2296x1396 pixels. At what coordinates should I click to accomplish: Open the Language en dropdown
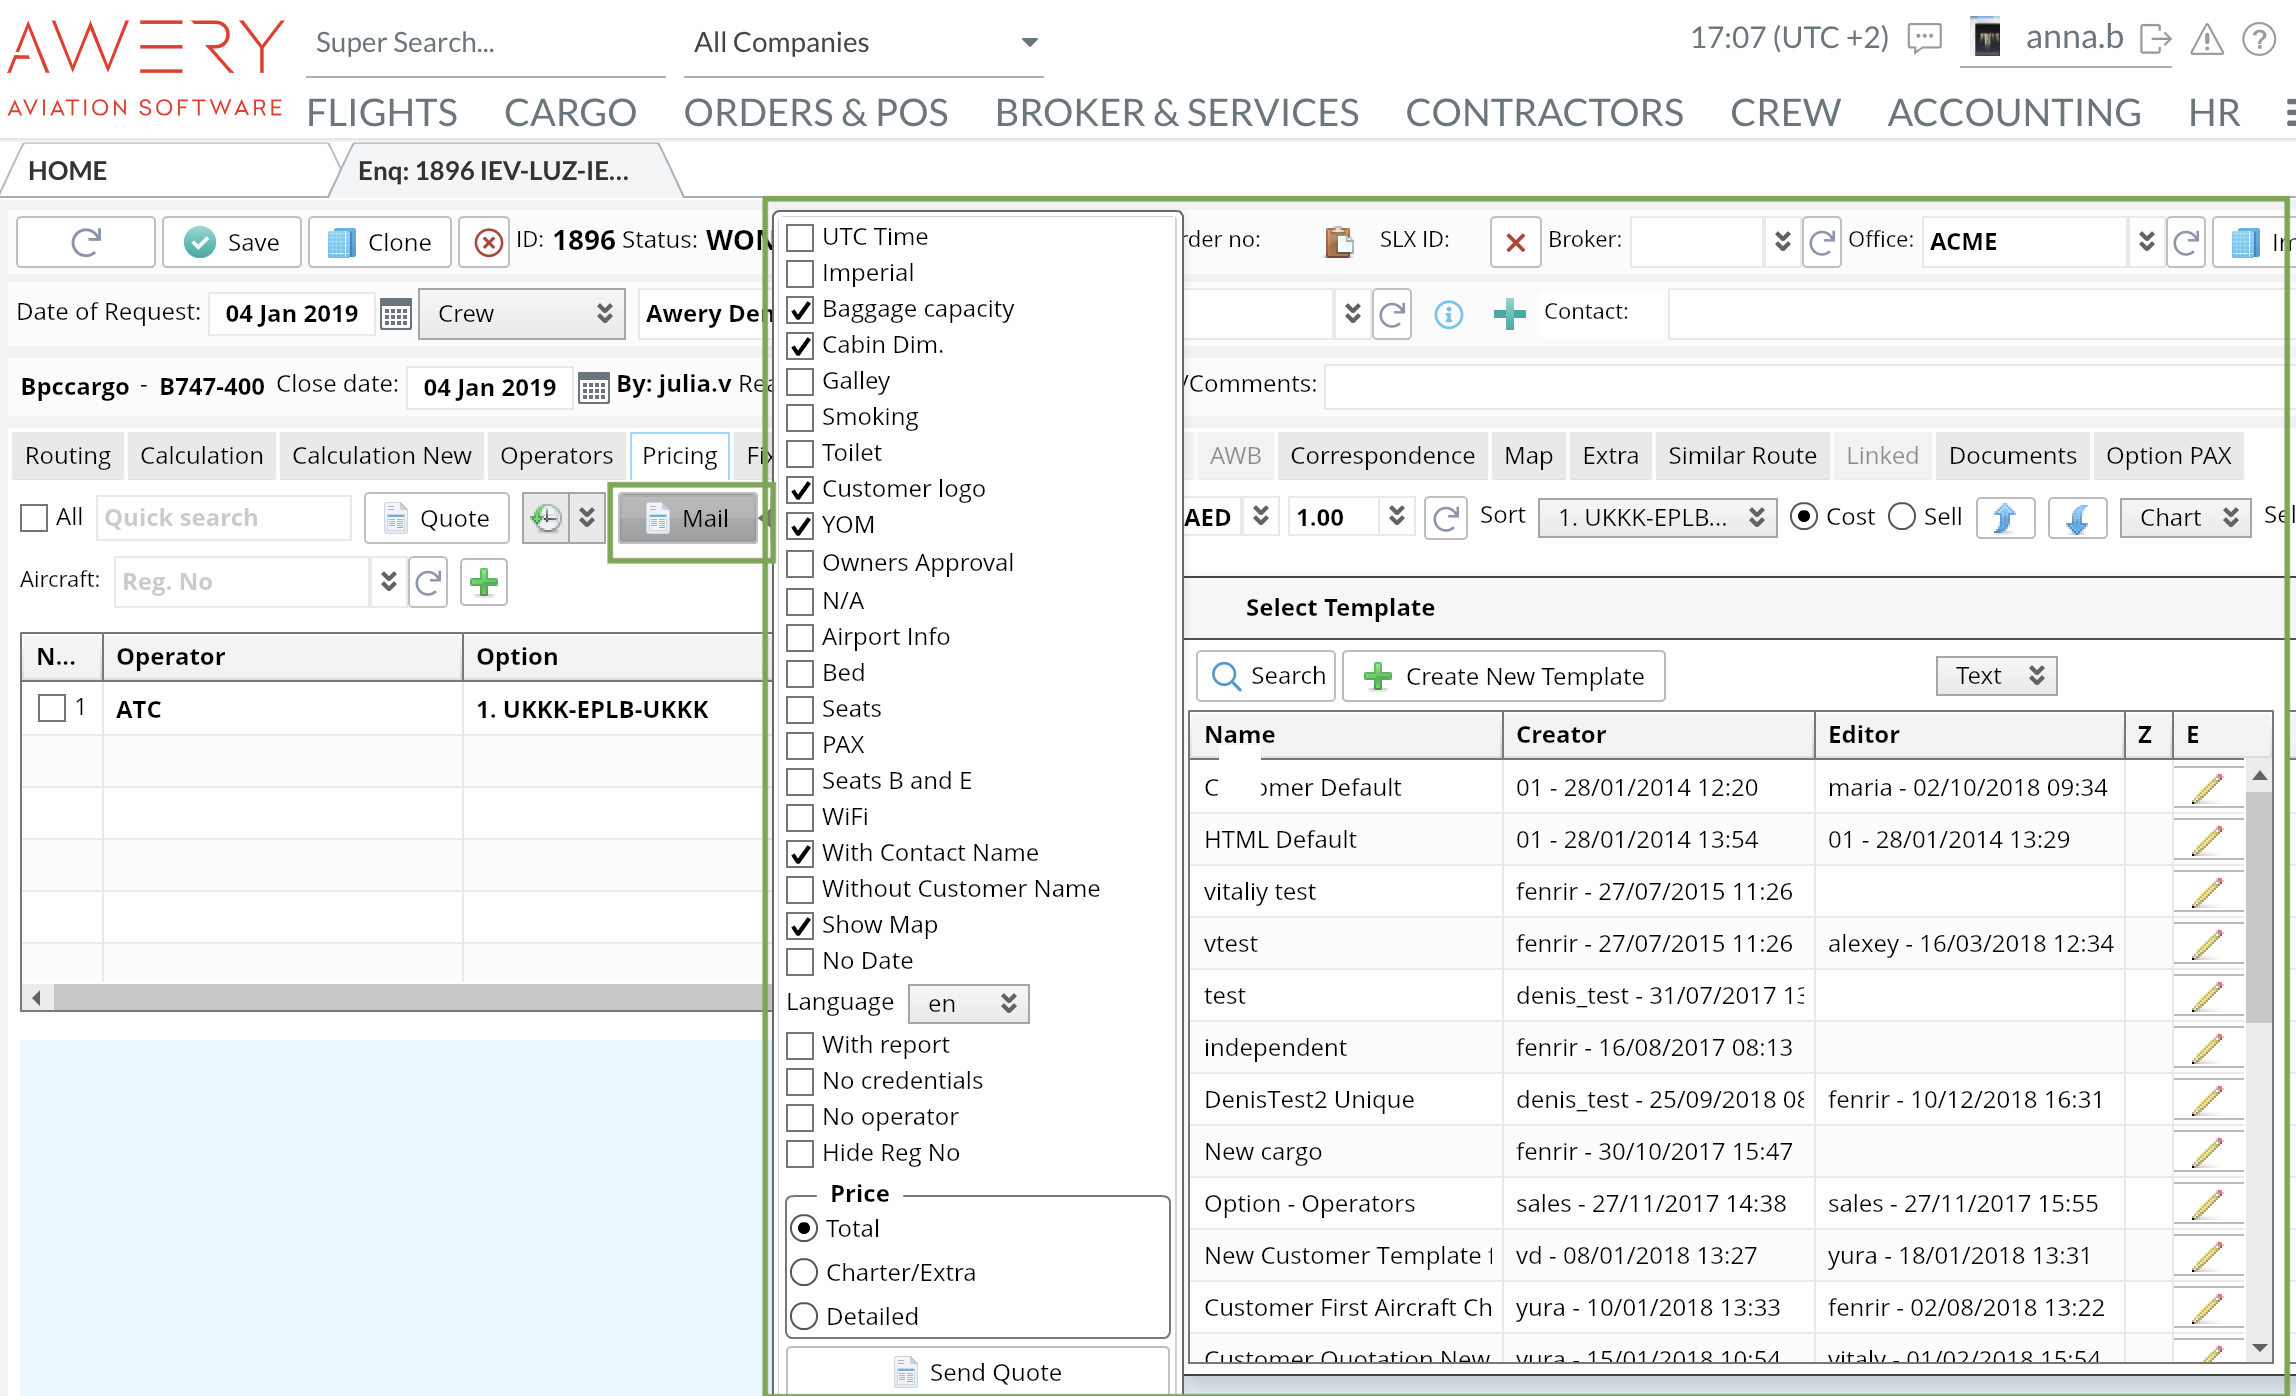[968, 1004]
